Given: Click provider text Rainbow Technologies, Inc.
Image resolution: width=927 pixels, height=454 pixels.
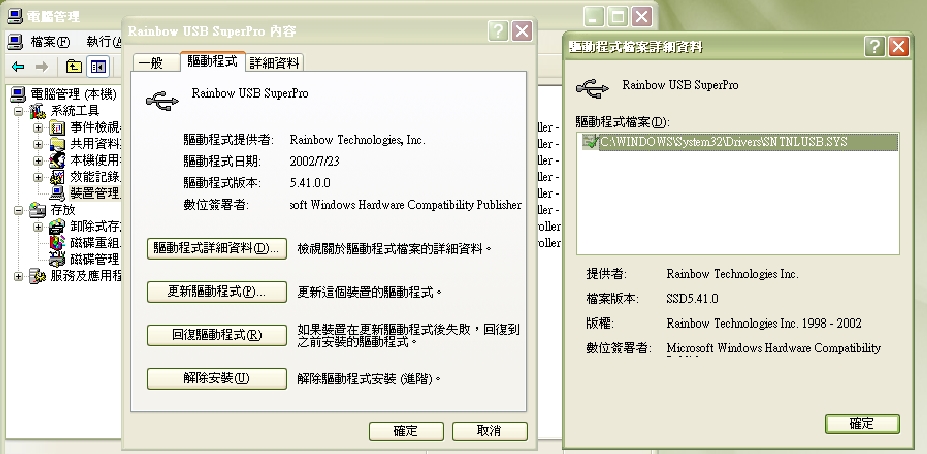Looking at the screenshot, I should [x=357, y=140].
